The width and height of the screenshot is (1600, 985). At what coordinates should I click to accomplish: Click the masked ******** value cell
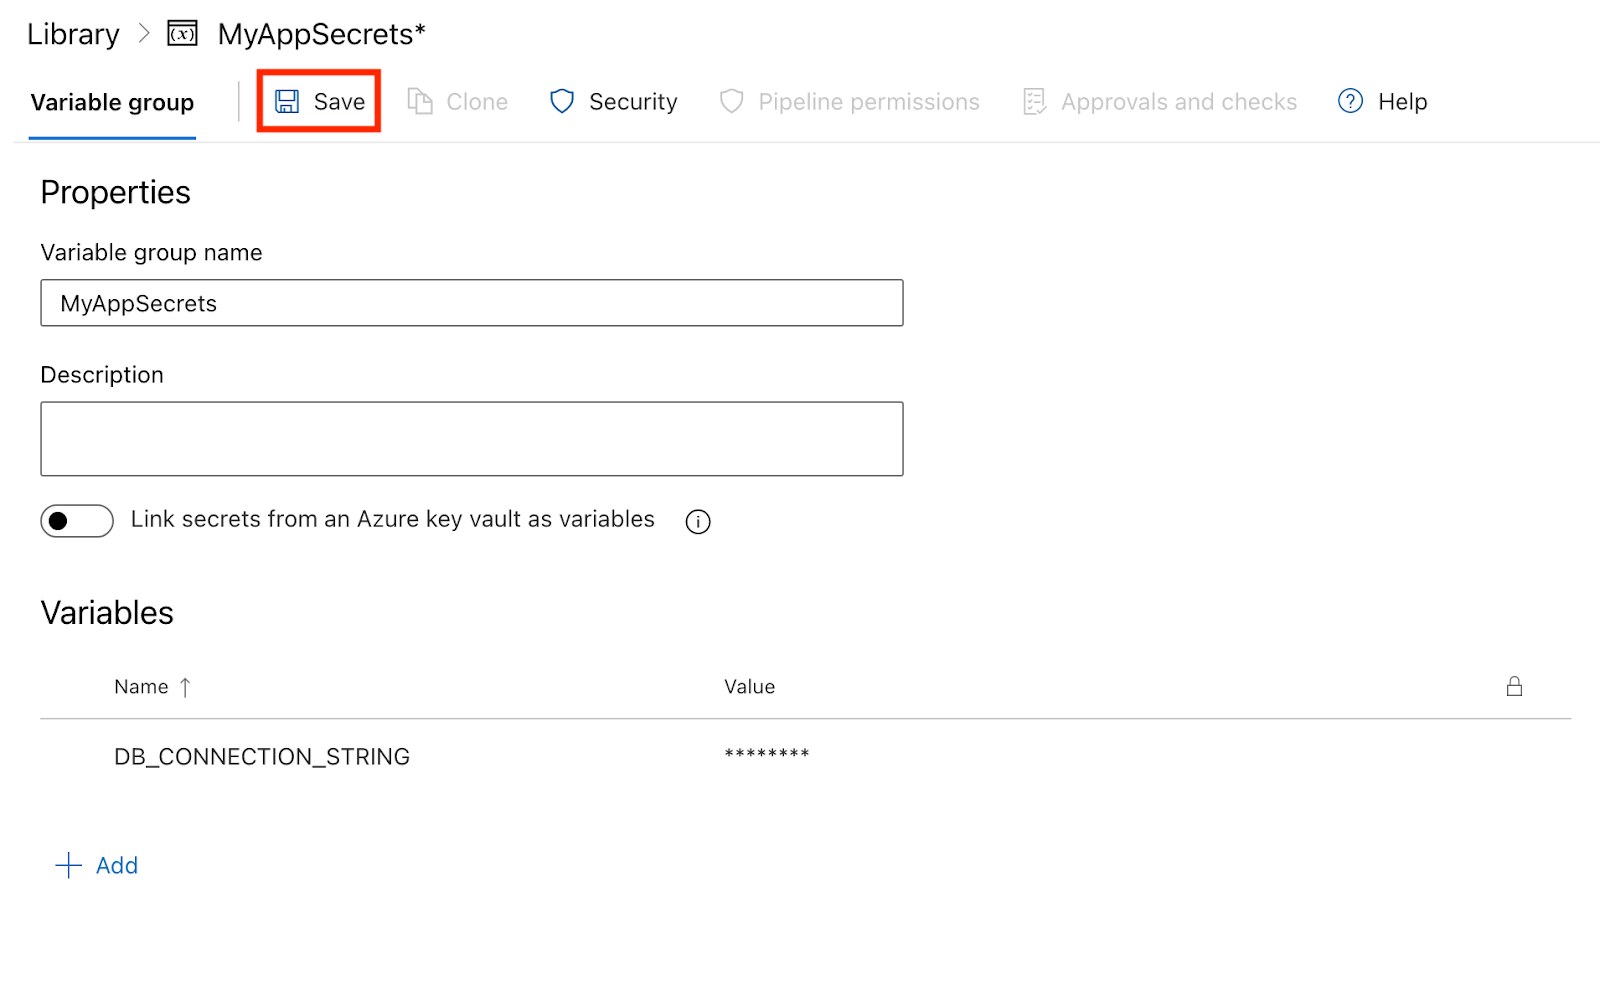coord(767,754)
